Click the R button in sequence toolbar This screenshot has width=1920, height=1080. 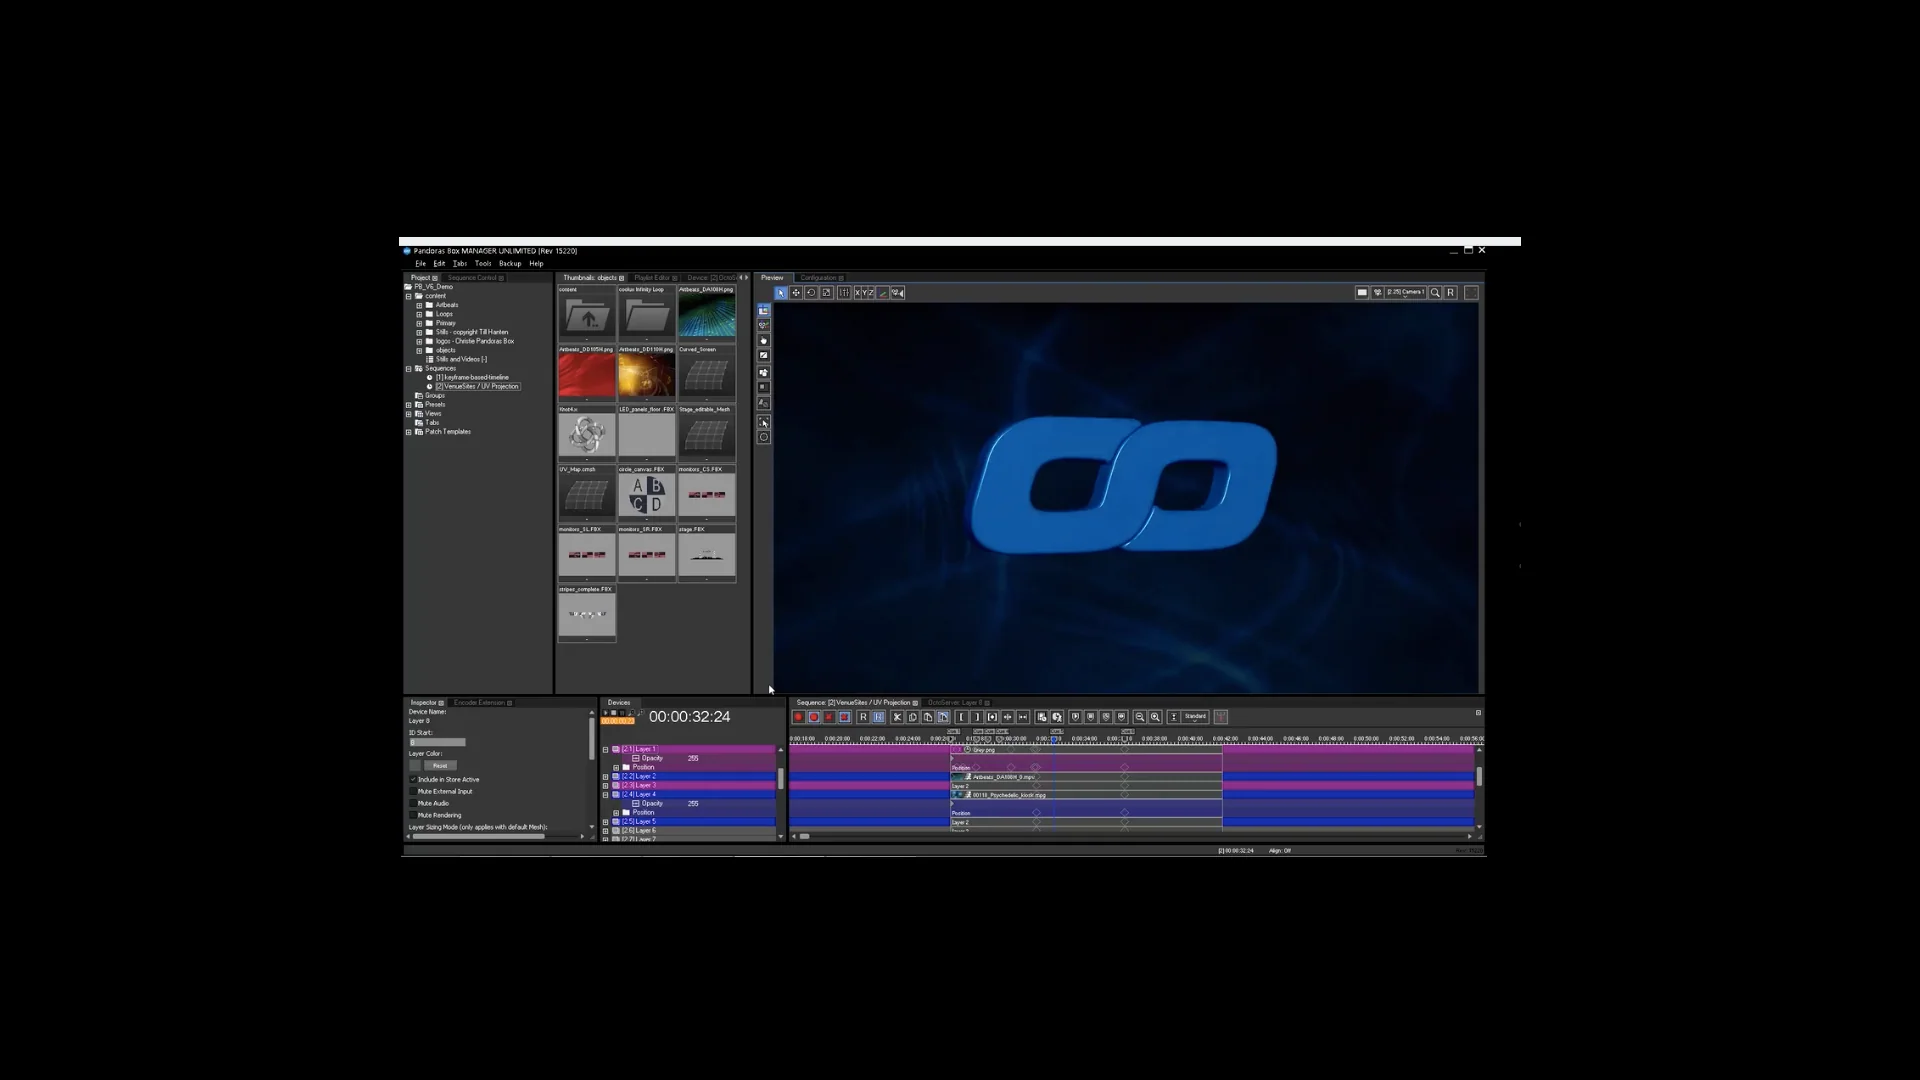pyautogui.click(x=863, y=717)
